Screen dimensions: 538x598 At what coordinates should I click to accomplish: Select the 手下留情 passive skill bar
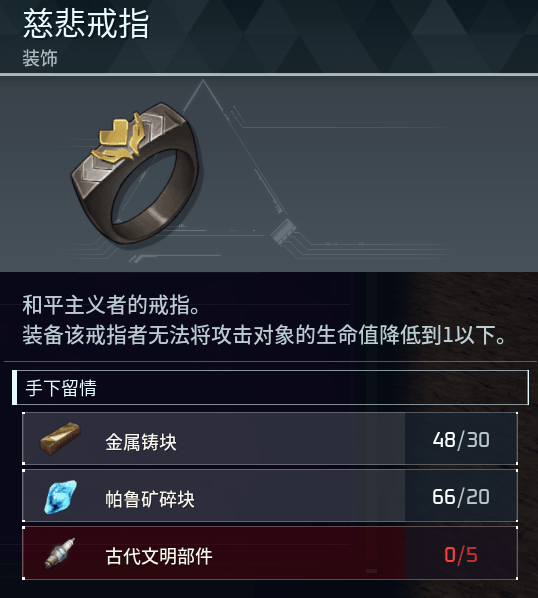tap(270, 387)
